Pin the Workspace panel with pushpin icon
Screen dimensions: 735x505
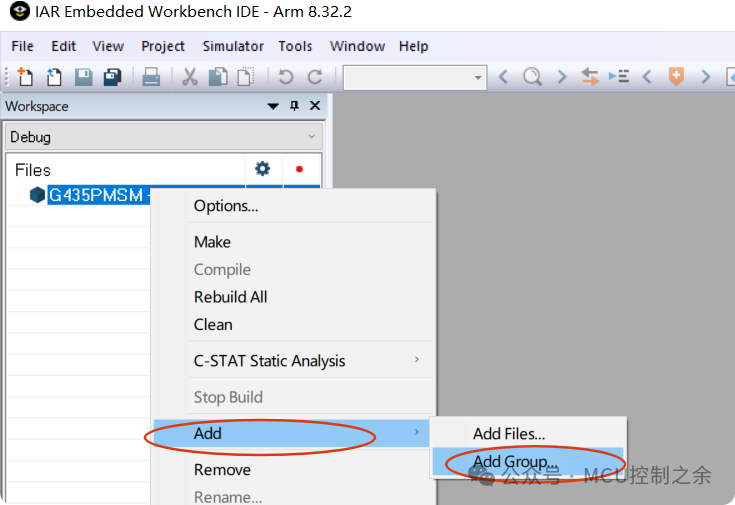click(x=294, y=106)
